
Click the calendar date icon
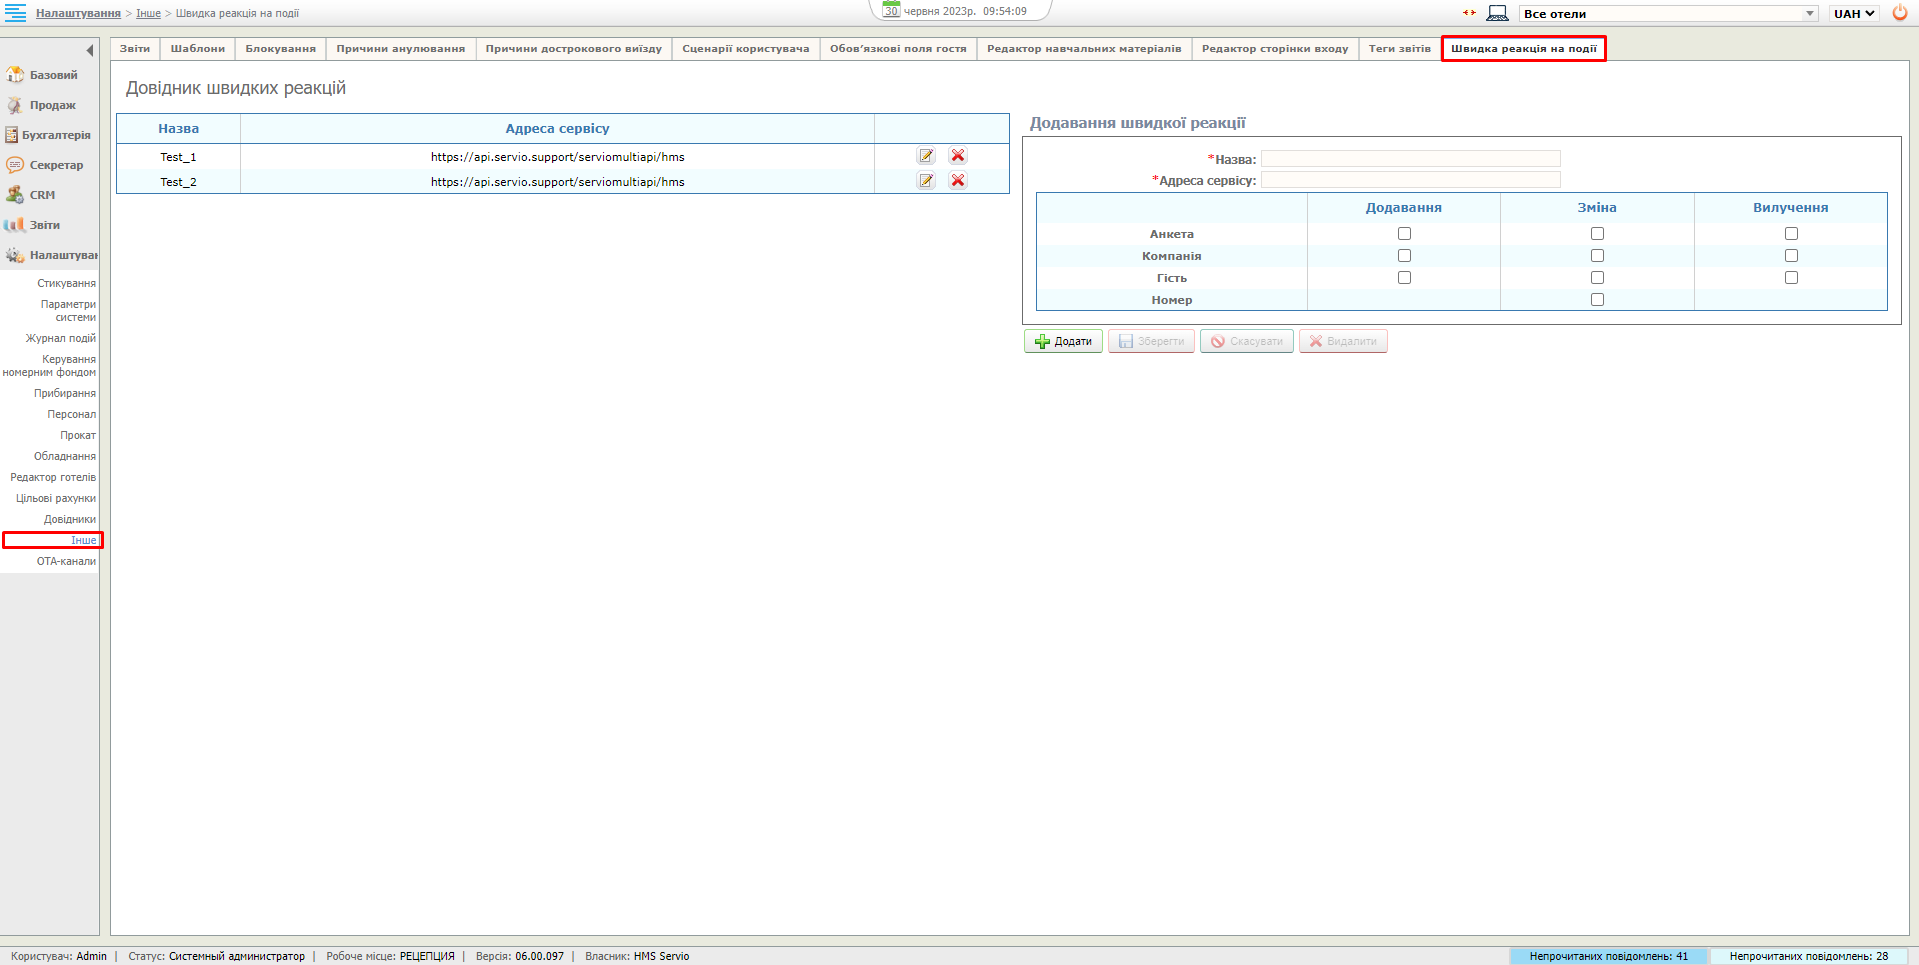pyautogui.click(x=891, y=10)
